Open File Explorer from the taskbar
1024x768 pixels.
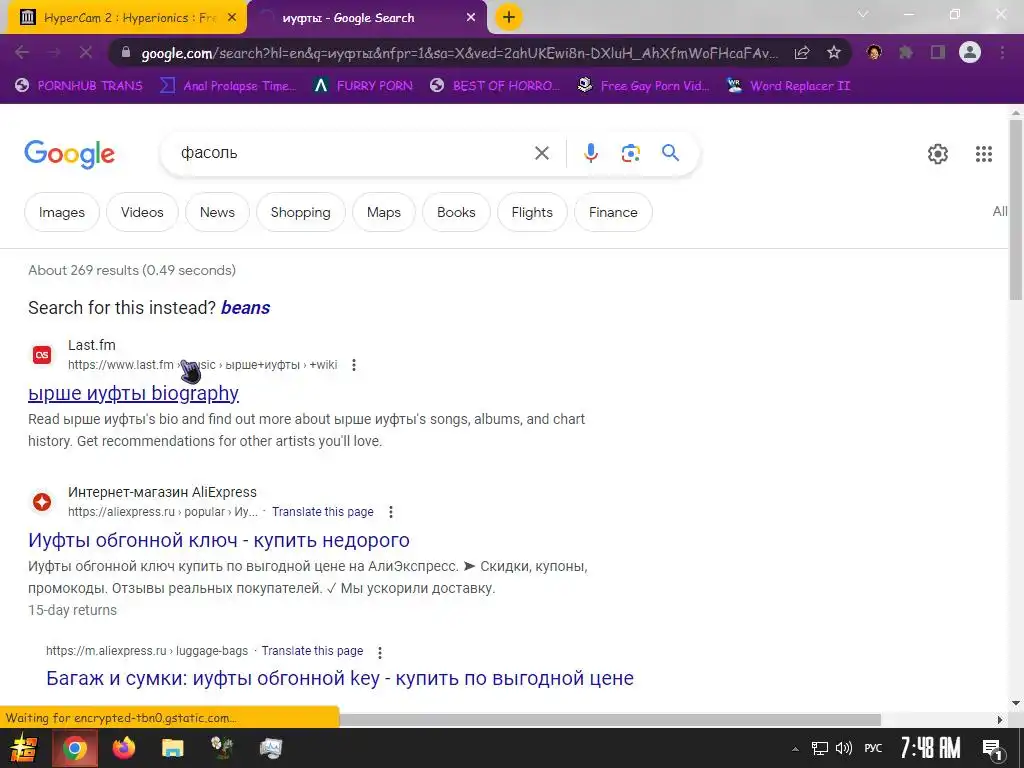tap(172, 748)
